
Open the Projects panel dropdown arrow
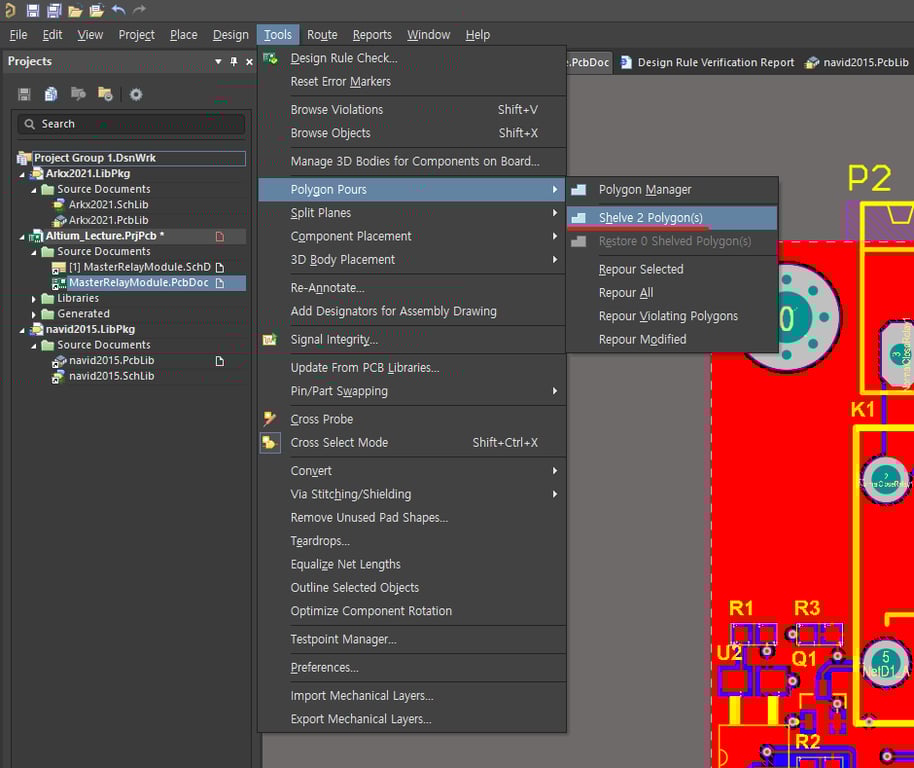coord(218,61)
